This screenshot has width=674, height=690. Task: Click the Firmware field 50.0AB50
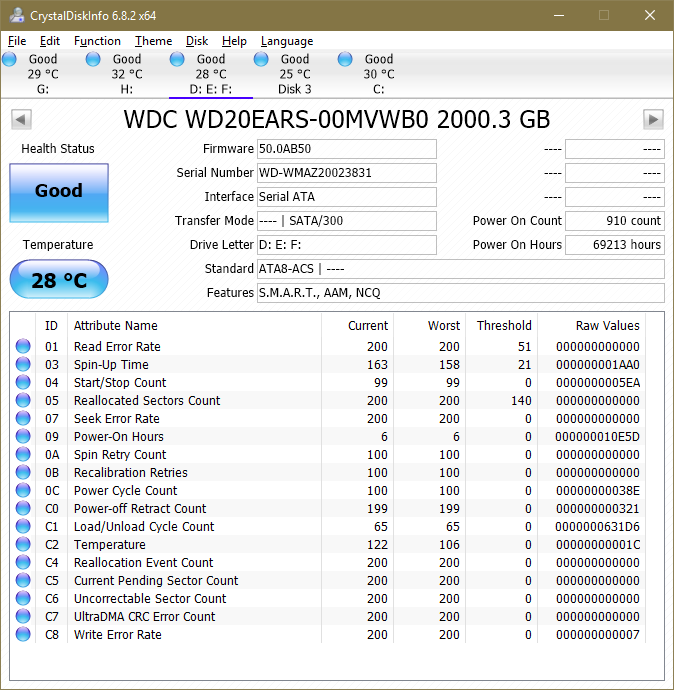point(347,149)
